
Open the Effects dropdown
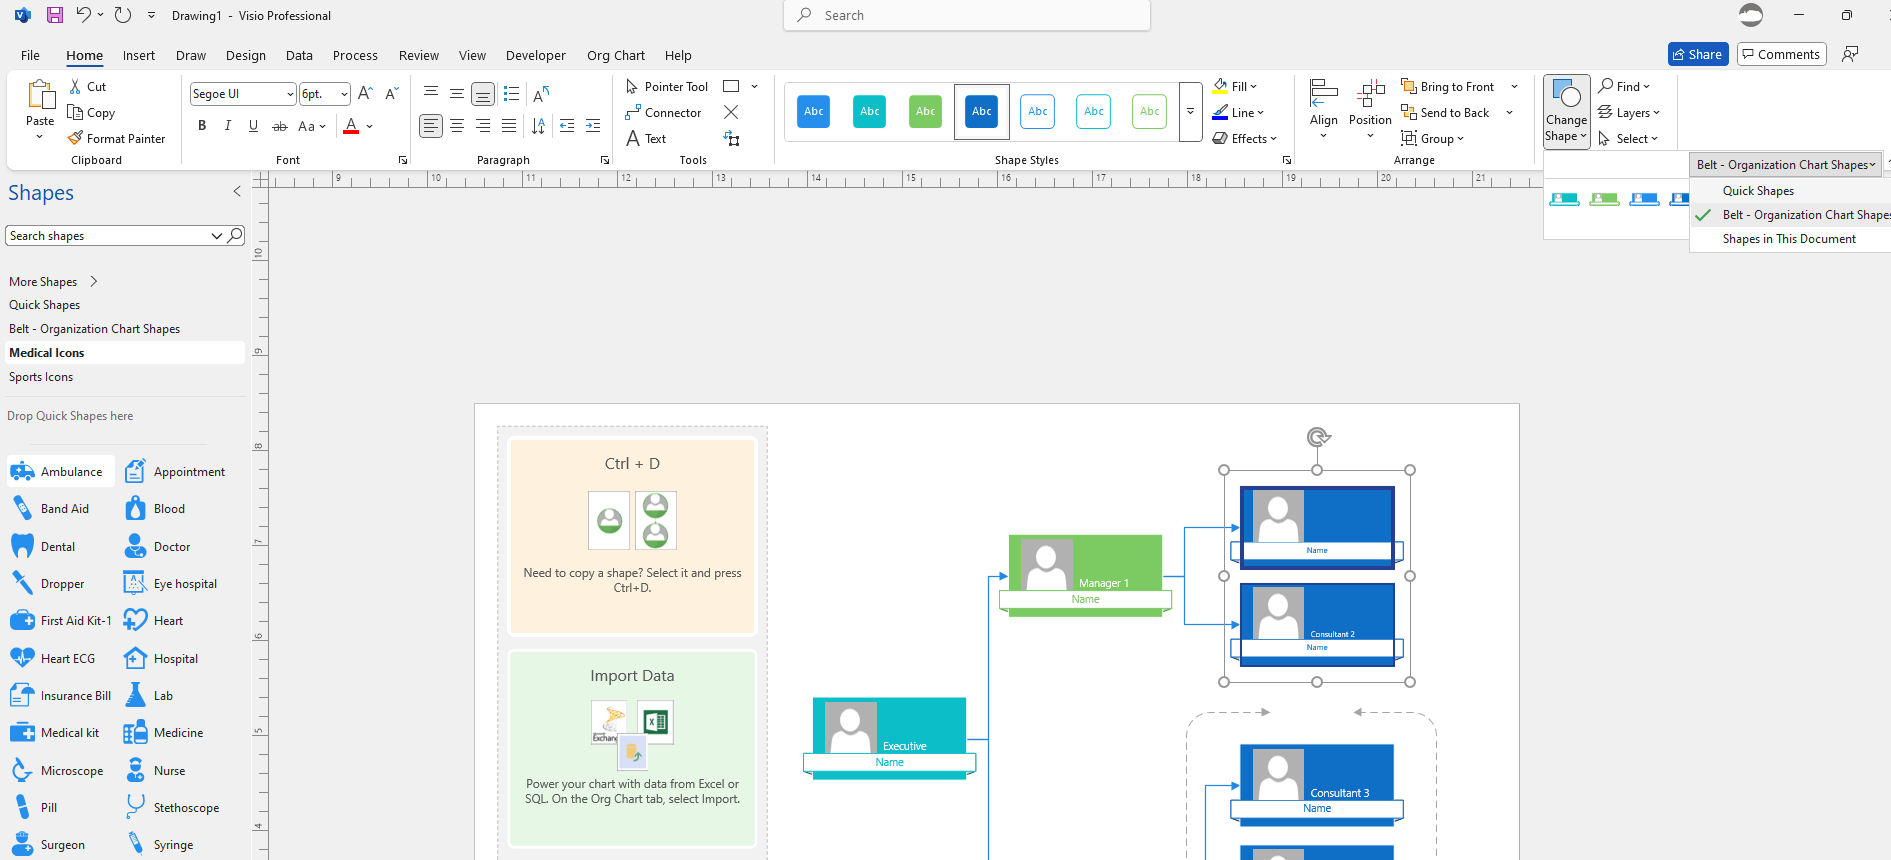(1245, 139)
